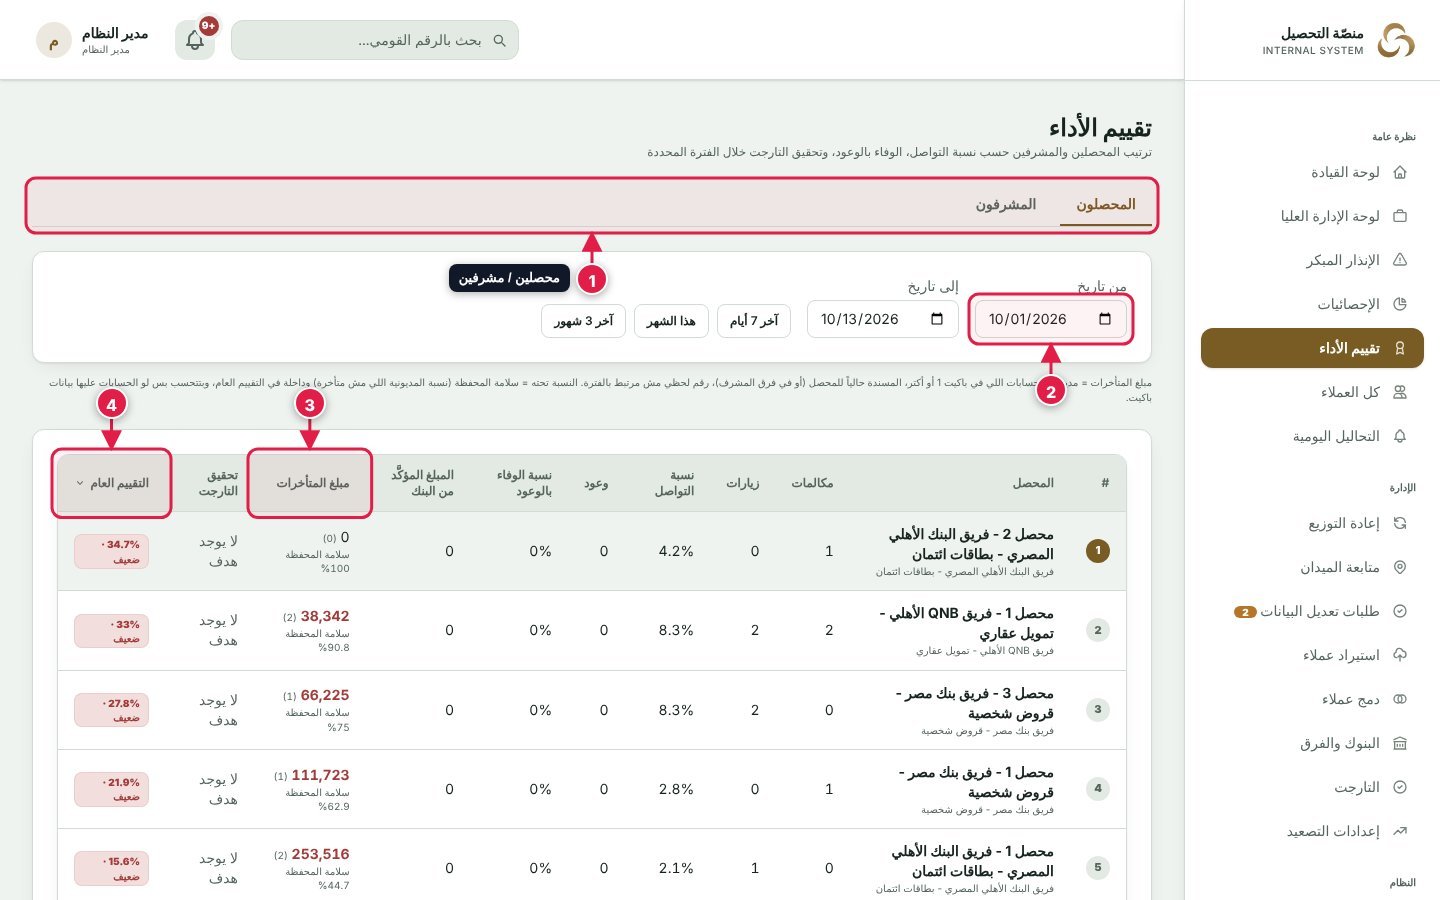Select تقييم الأداء award icon in sidebar
This screenshot has width=1440, height=900.
coord(1400,348)
